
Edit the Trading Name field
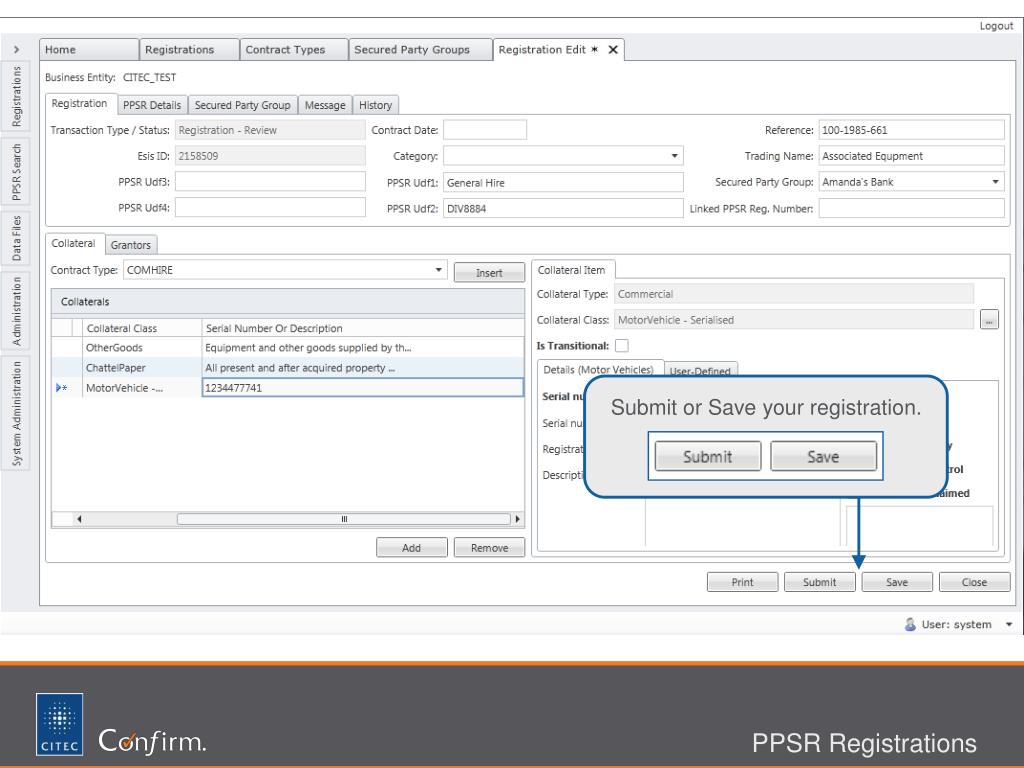[x=912, y=156]
